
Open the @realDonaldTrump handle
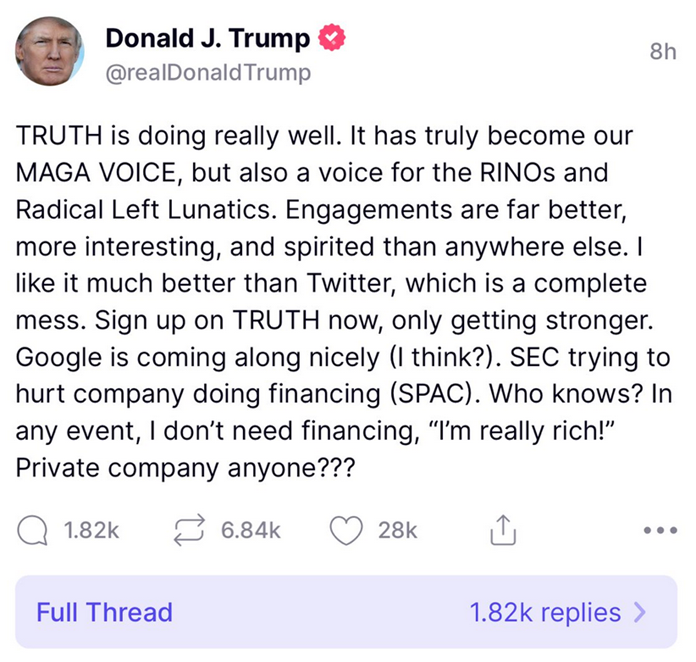pos(208,73)
